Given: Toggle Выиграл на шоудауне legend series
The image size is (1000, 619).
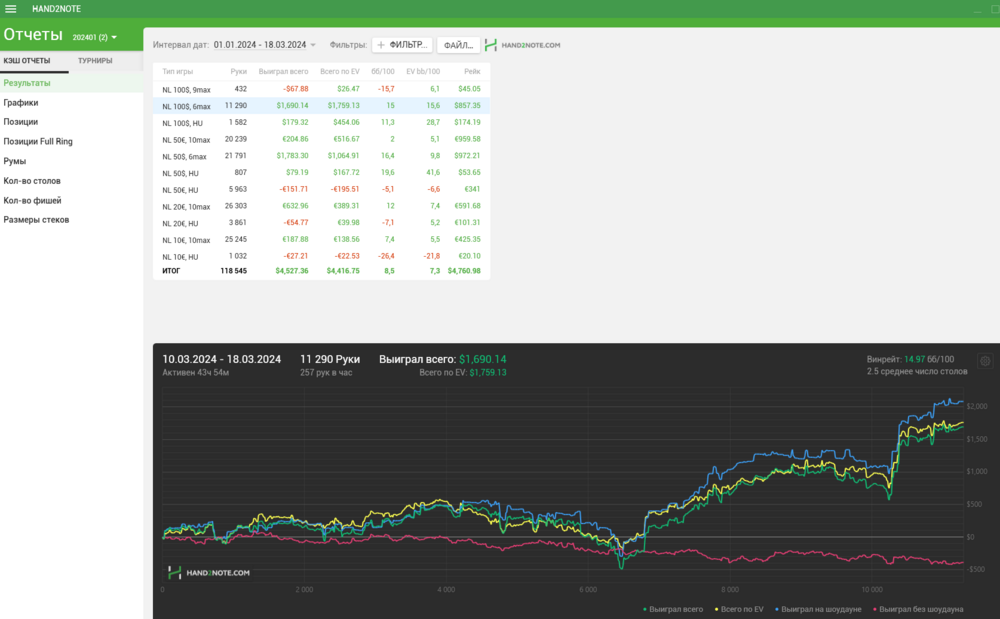Looking at the screenshot, I should point(818,609).
